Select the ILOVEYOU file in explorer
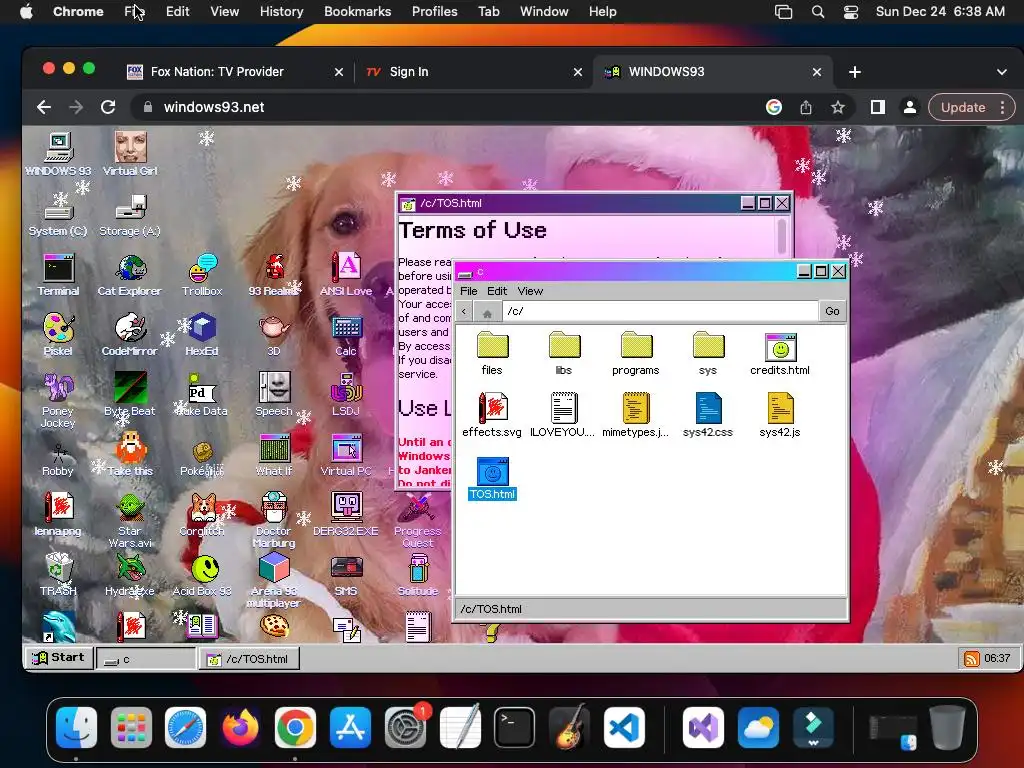Image resolution: width=1024 pixels, height=768 pixels. point(564,415)
